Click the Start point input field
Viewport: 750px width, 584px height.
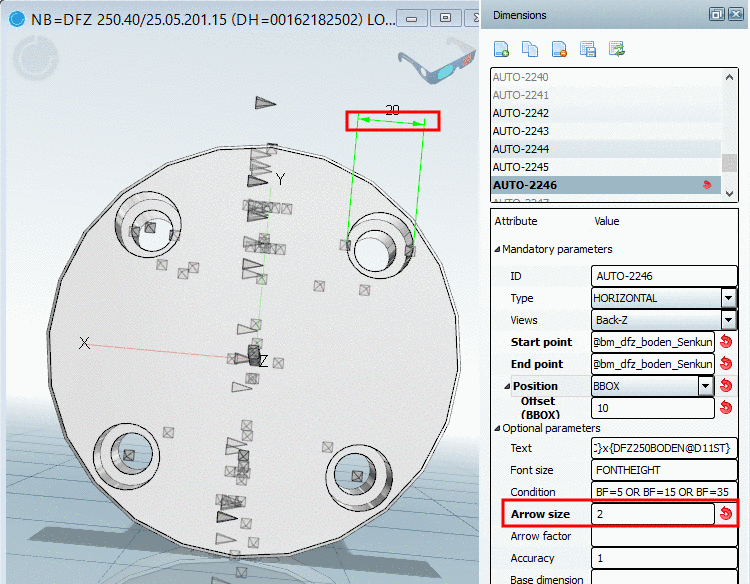click(x=652, y=342)
